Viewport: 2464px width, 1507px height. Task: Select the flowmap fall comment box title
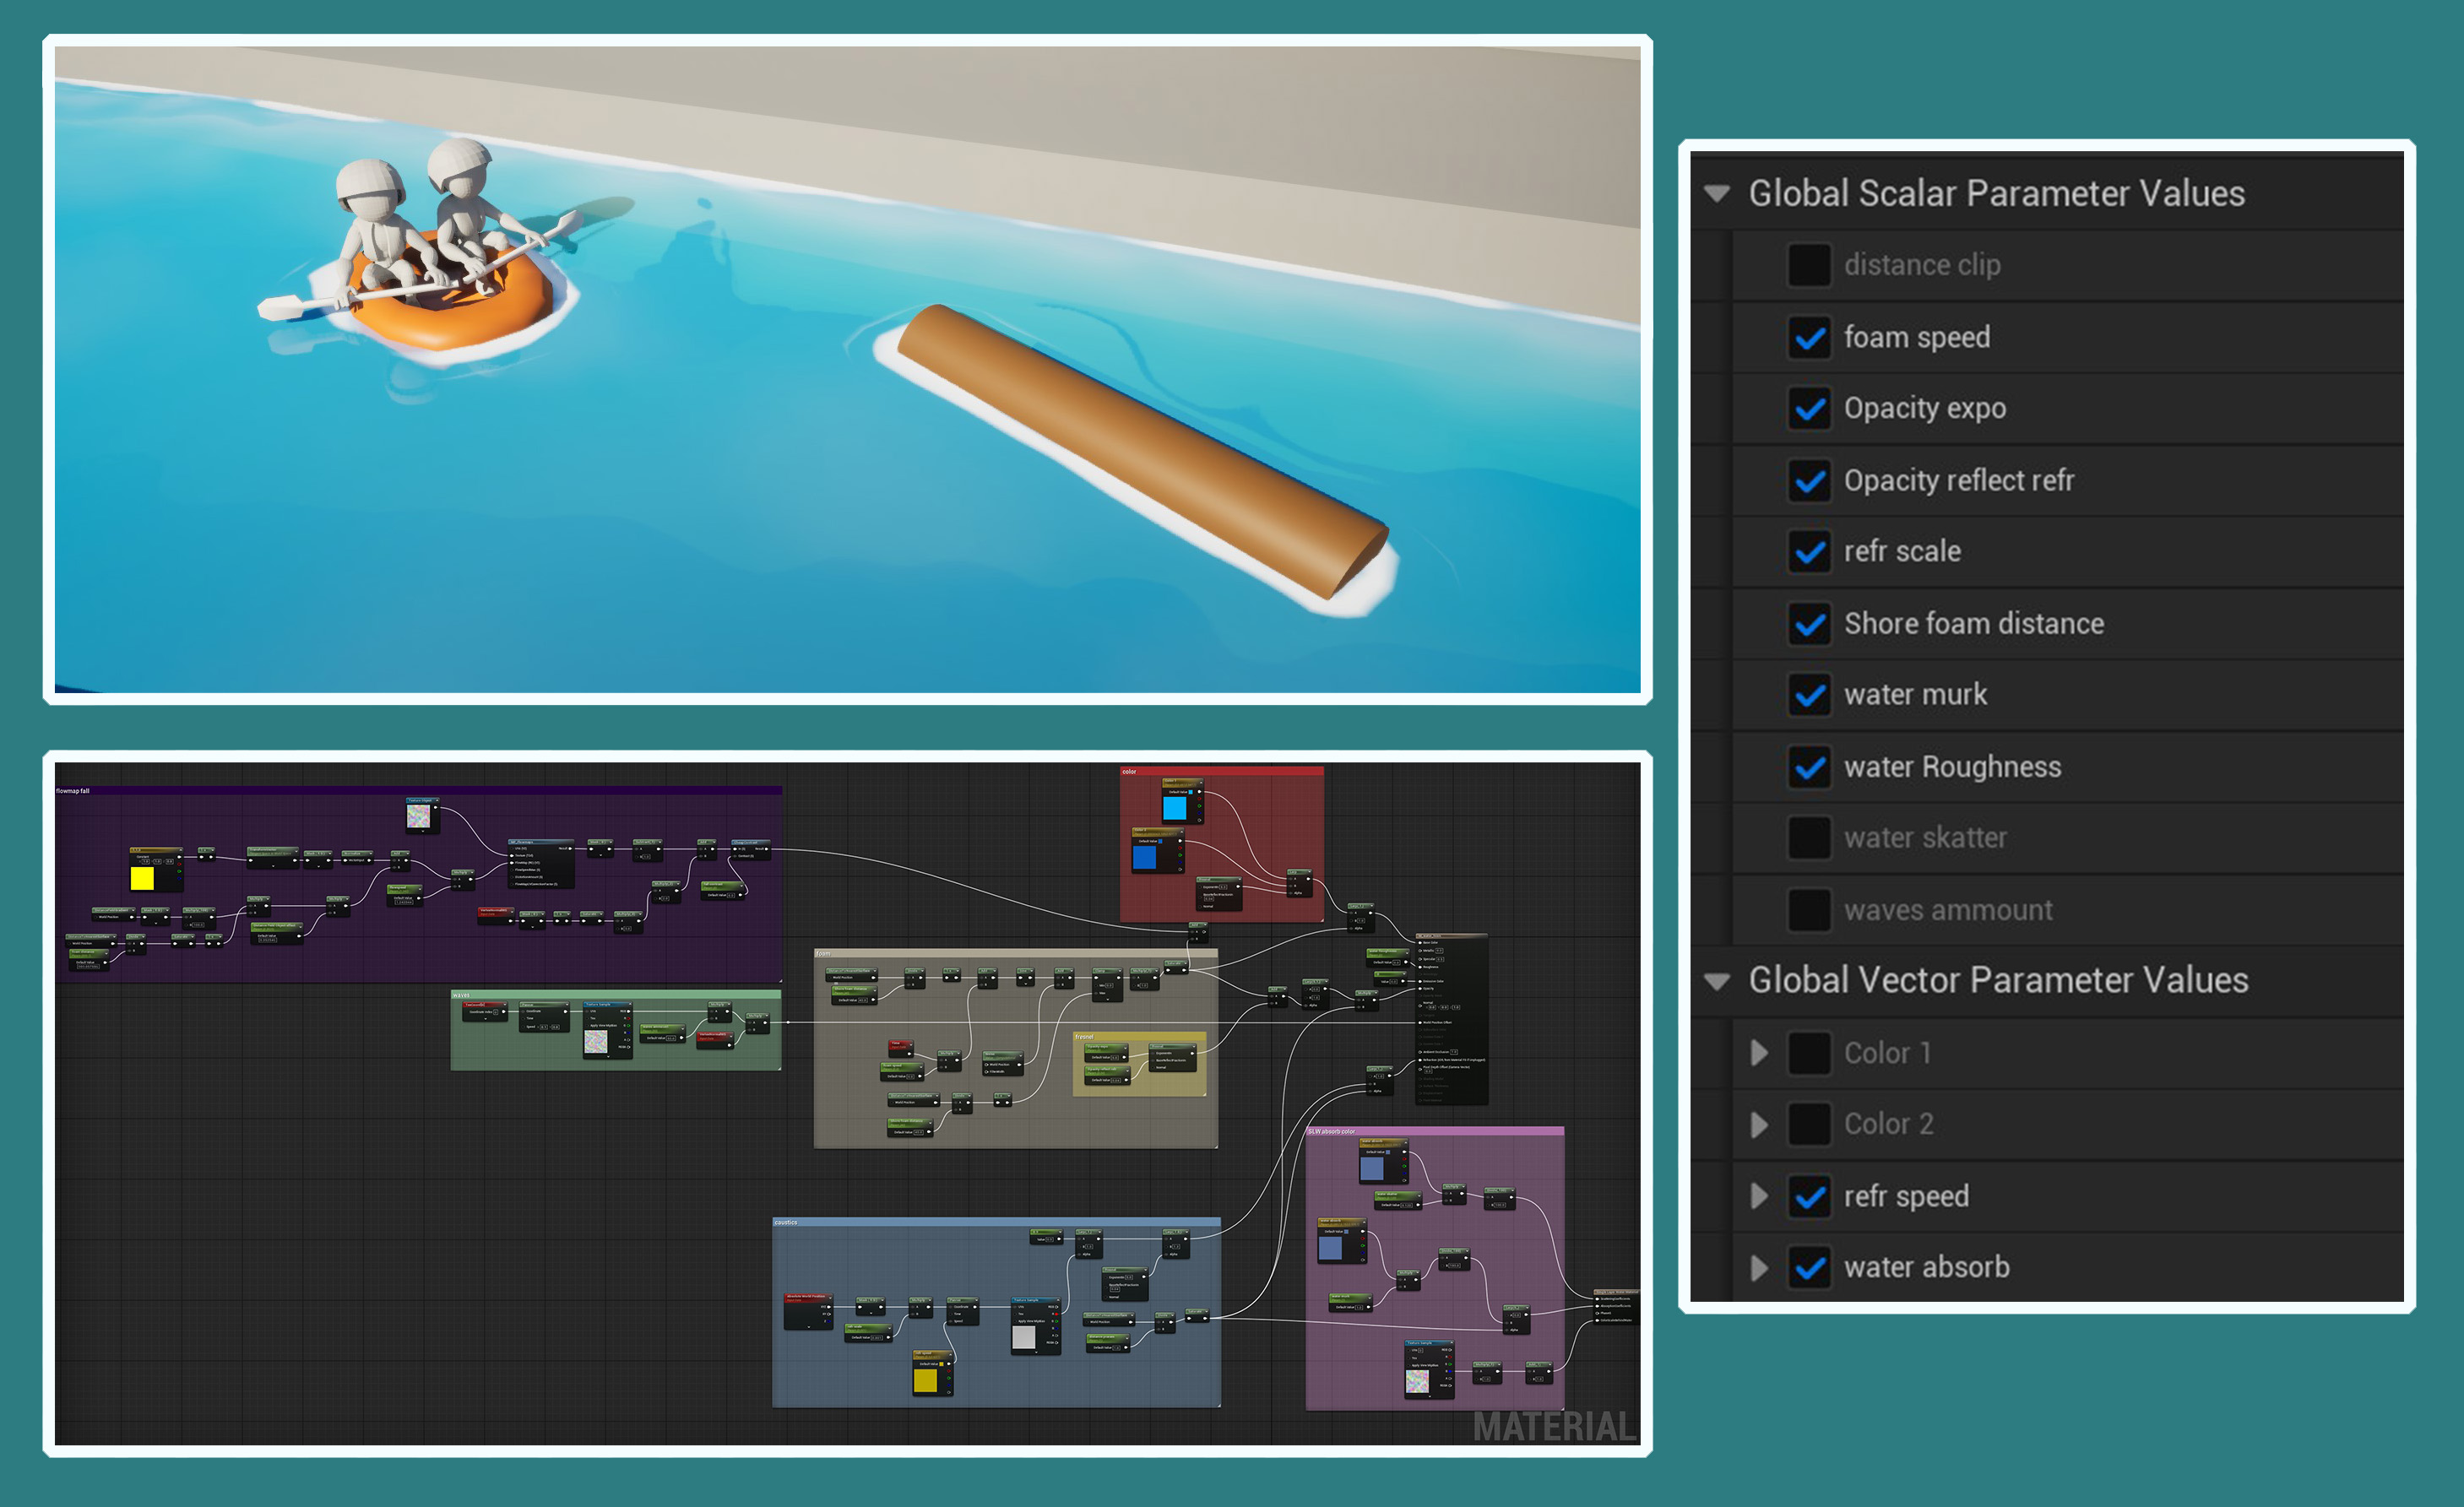(73, 791)
